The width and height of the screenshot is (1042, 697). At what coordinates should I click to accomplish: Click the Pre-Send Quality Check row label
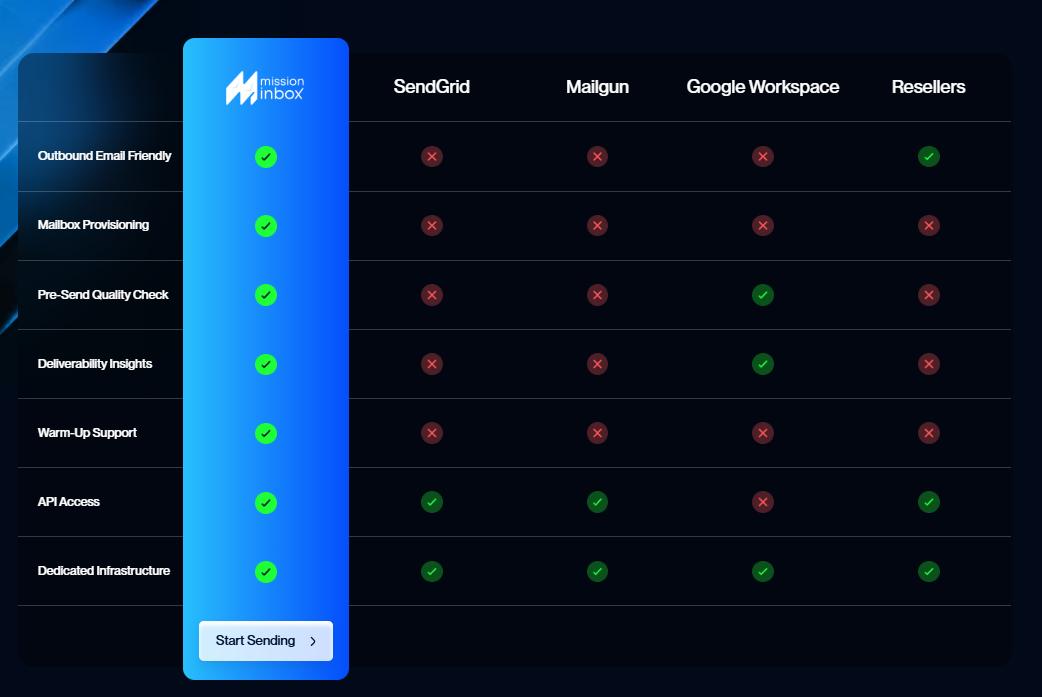(x=103, y=294)
